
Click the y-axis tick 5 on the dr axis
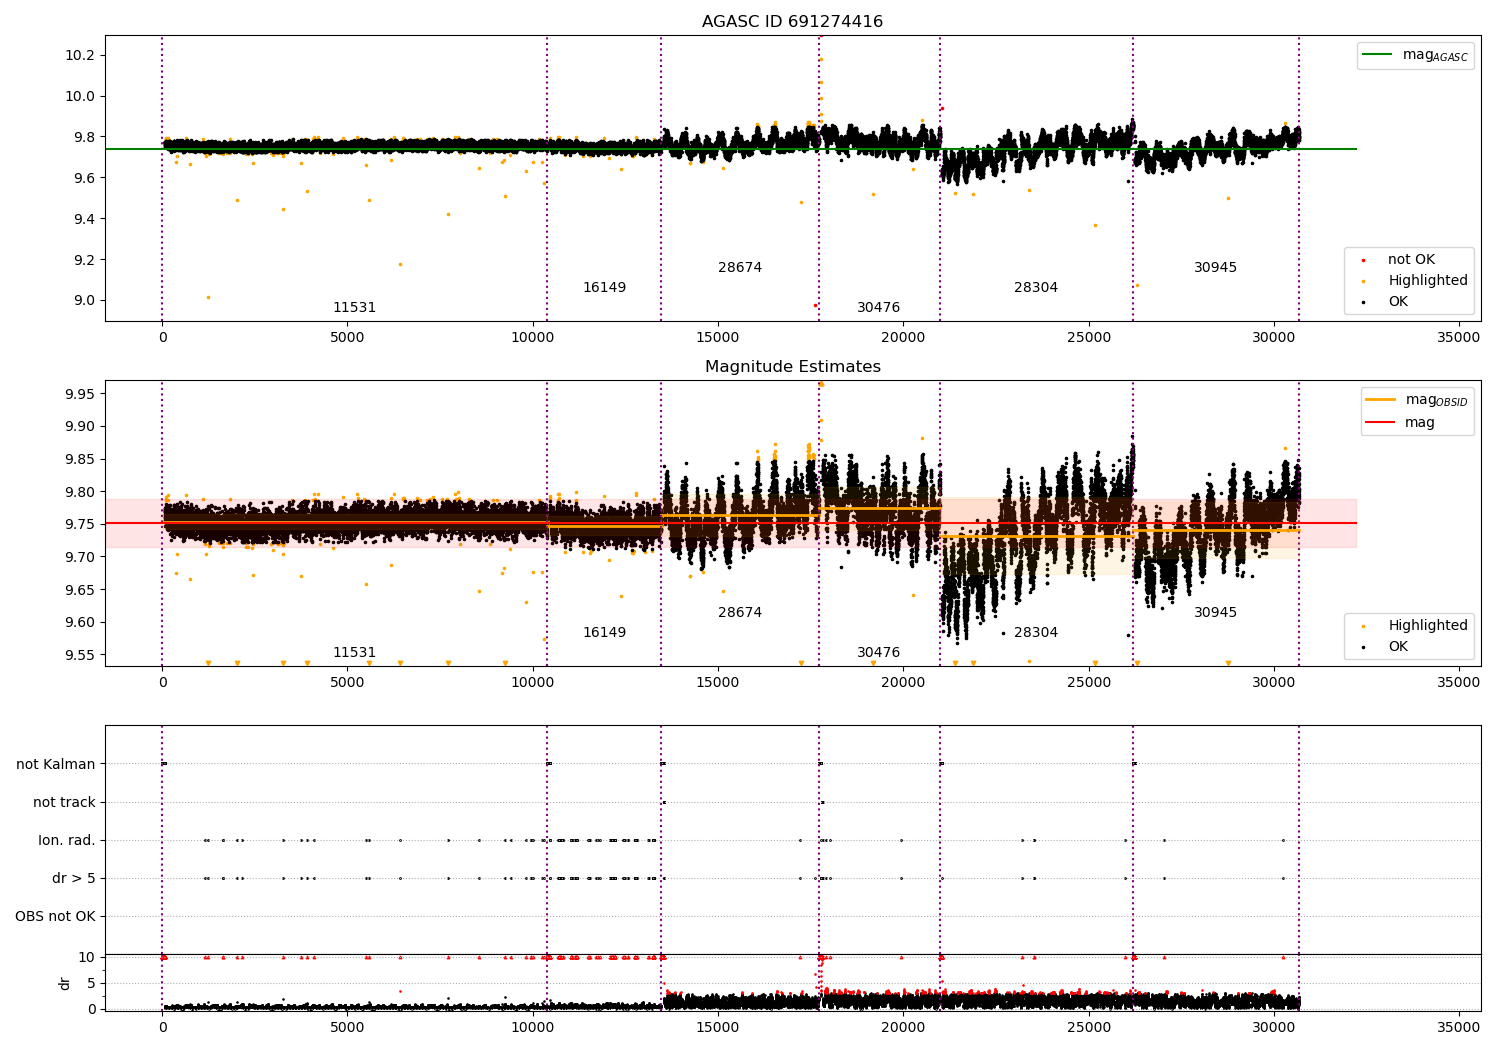point(91,984)
